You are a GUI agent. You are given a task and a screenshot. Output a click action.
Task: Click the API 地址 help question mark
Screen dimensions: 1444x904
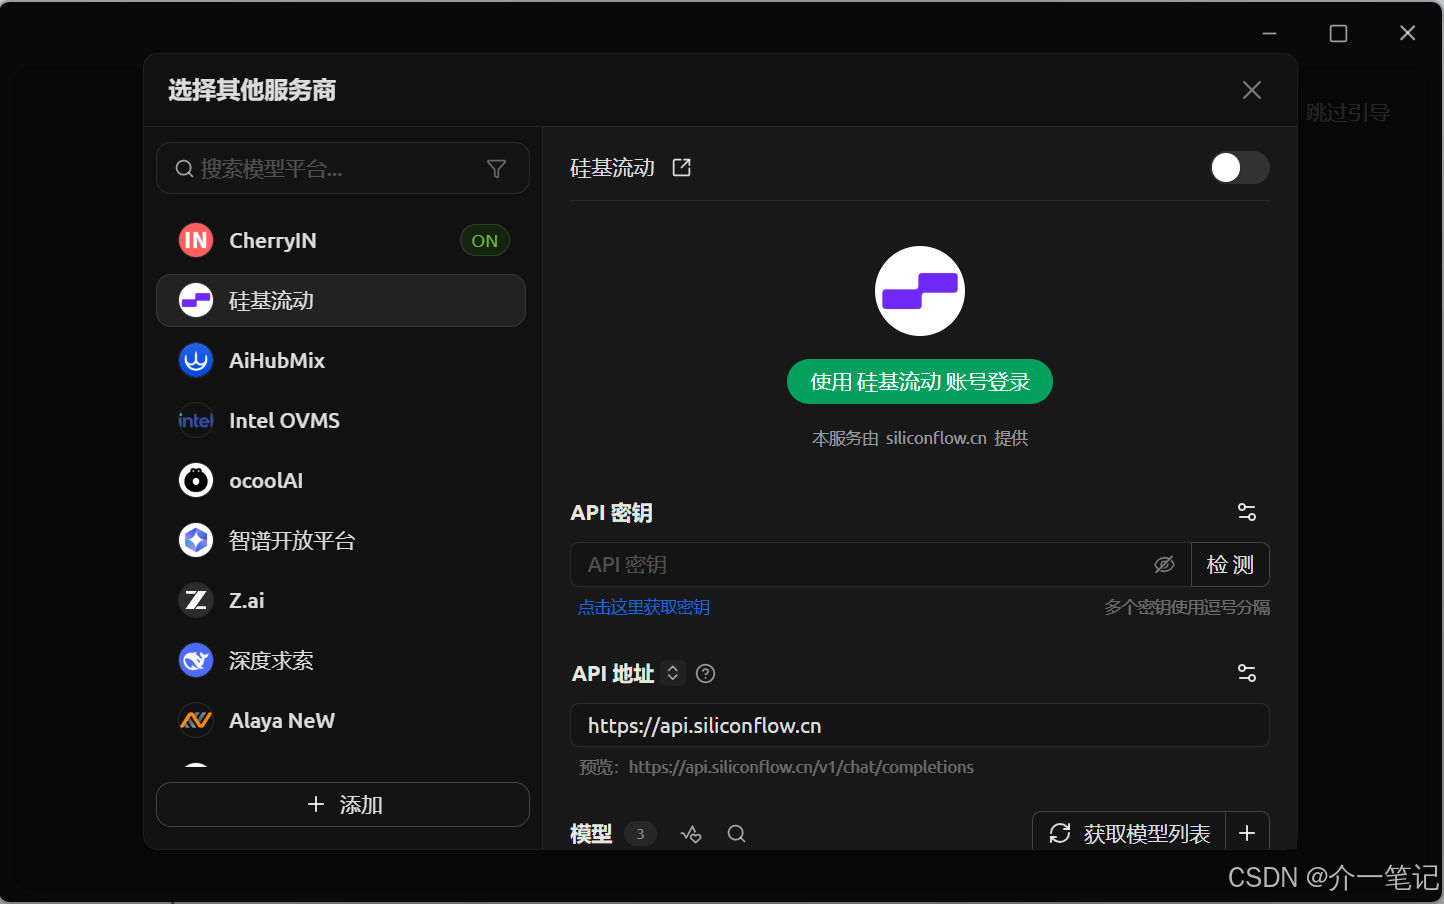(x=706, y=673)
